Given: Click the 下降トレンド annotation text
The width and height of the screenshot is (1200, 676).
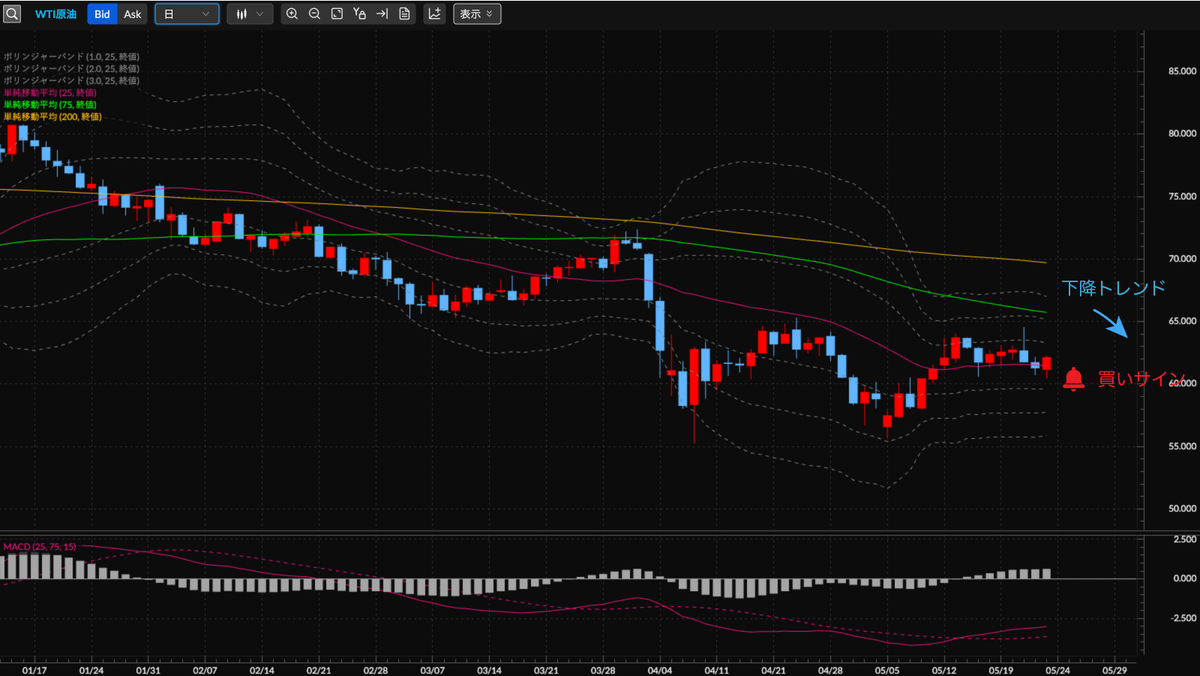Looking at the screenshot, I should 1113,288.
